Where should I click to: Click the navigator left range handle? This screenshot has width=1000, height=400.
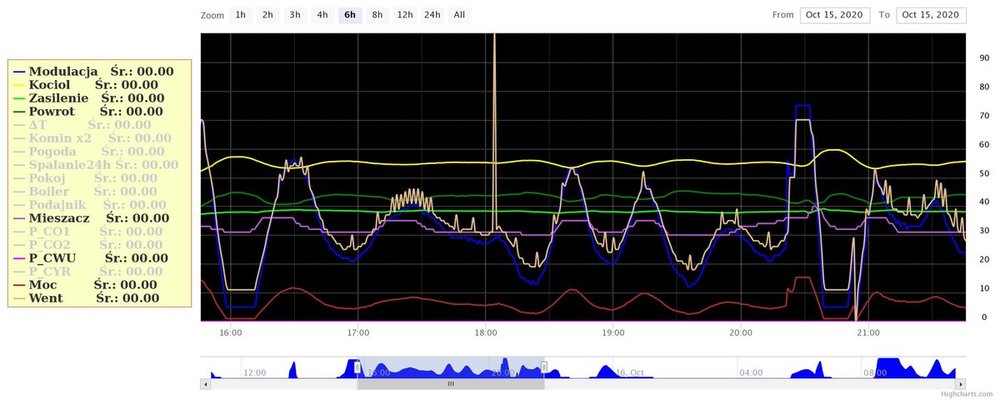pos(357,367)
